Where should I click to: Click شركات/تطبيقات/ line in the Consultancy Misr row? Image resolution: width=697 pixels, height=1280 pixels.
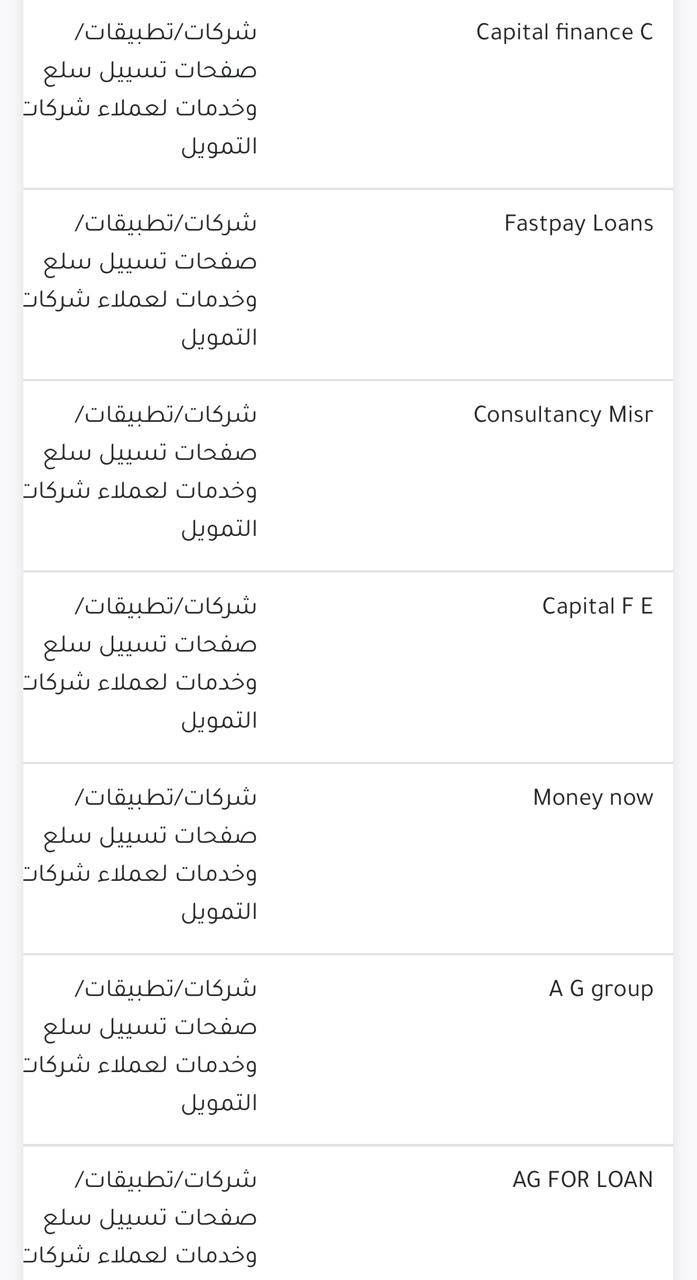point(166,414)
